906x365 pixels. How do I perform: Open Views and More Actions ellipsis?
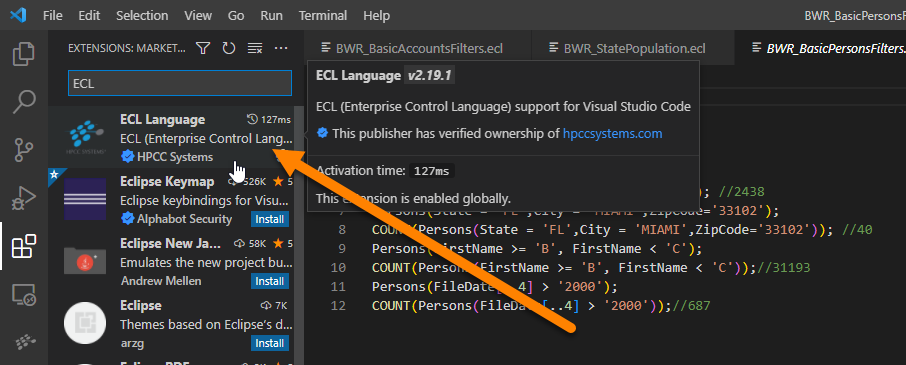pyautogui.click(x=281, y=49)
